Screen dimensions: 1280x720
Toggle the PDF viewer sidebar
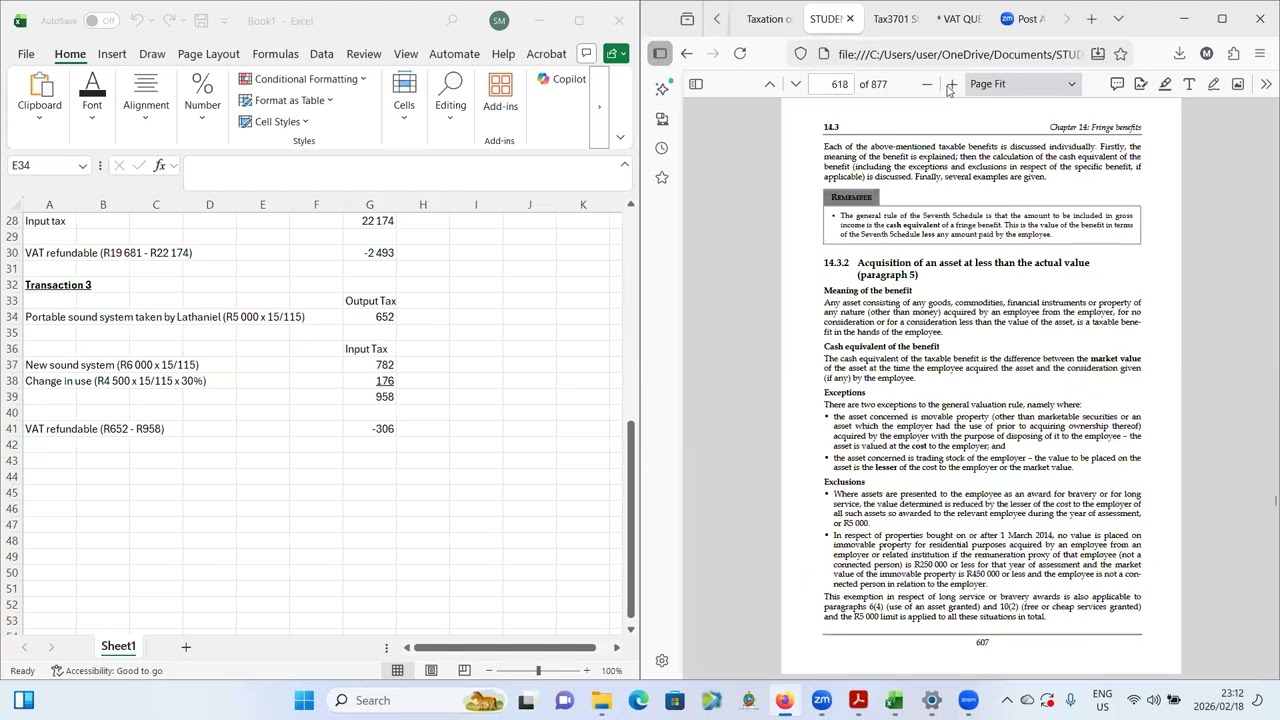click(696, 84)
